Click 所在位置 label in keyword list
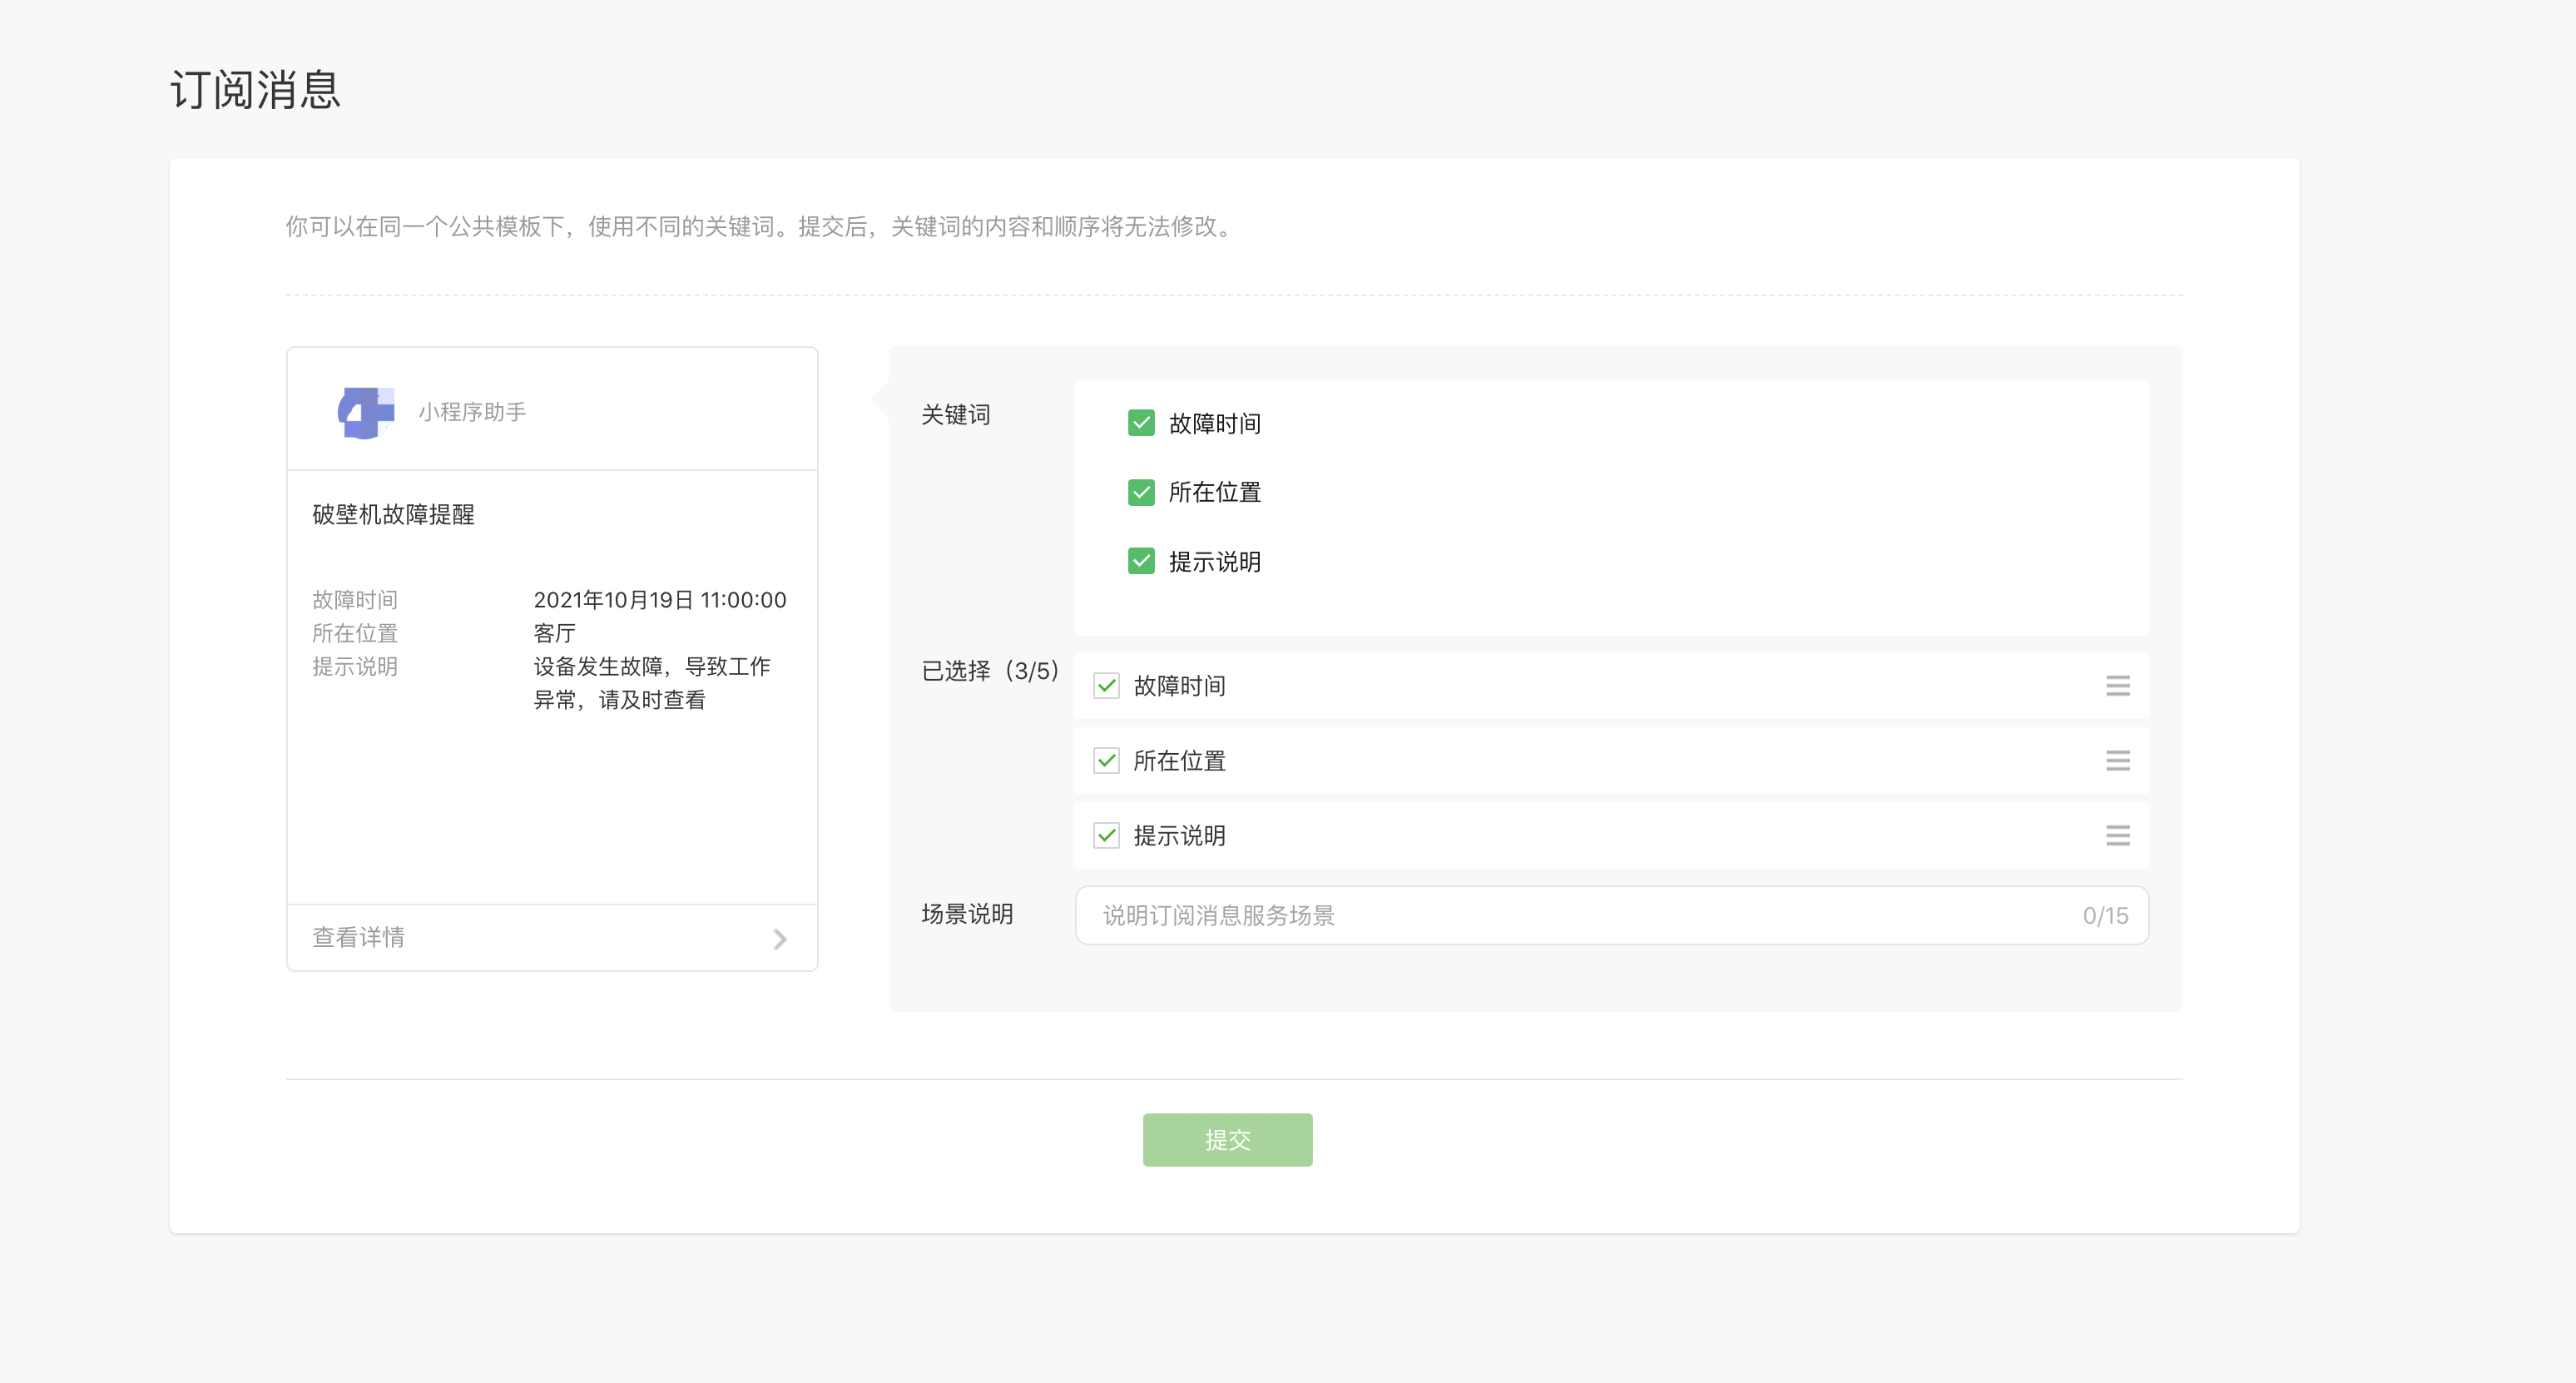This screenshot has width=2576, height=1383. pyautogui.click(x=1214, y=493)
